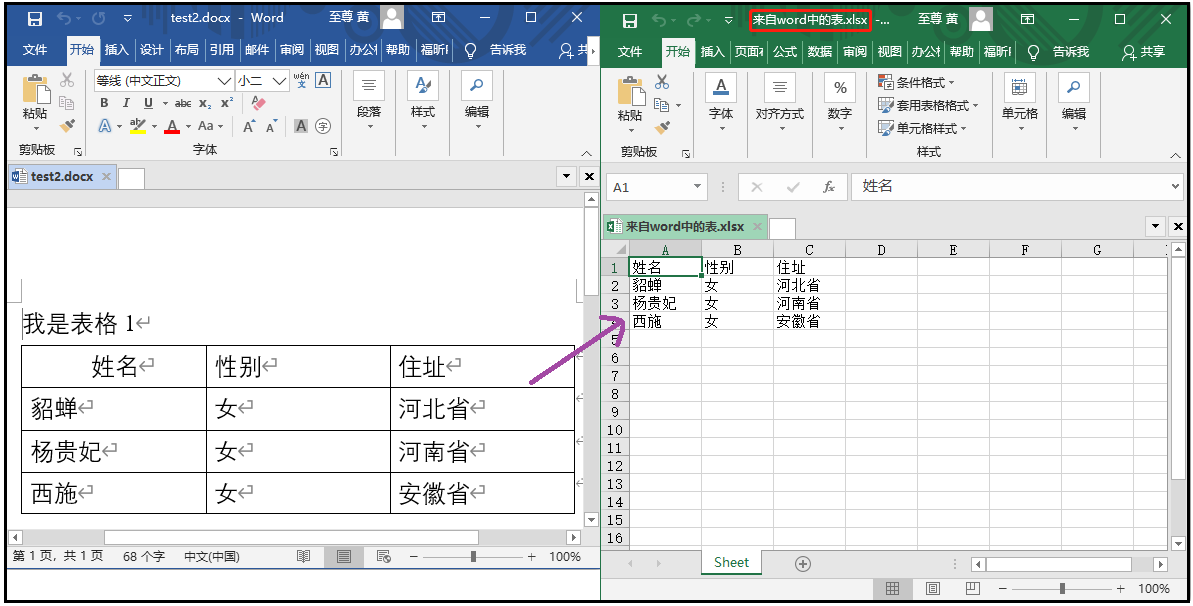Viewport: 1193px width, 606px height.
Task: Open the Word font dialog launcher
Action: (334, 152)
